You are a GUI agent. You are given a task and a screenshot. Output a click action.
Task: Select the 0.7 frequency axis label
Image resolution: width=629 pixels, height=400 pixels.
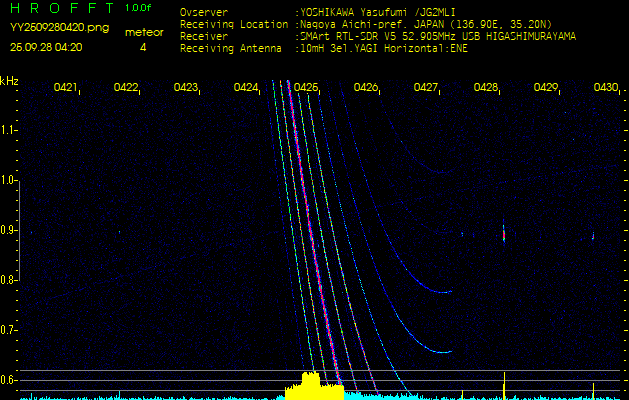tap(9, 330)
